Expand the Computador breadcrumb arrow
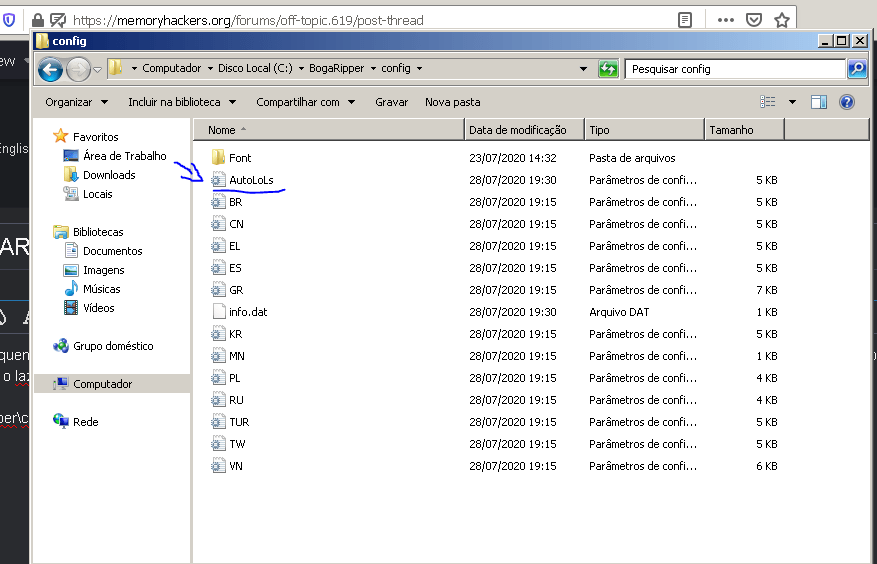Screen dimensions: 877x564 click(x=210, y=68)
